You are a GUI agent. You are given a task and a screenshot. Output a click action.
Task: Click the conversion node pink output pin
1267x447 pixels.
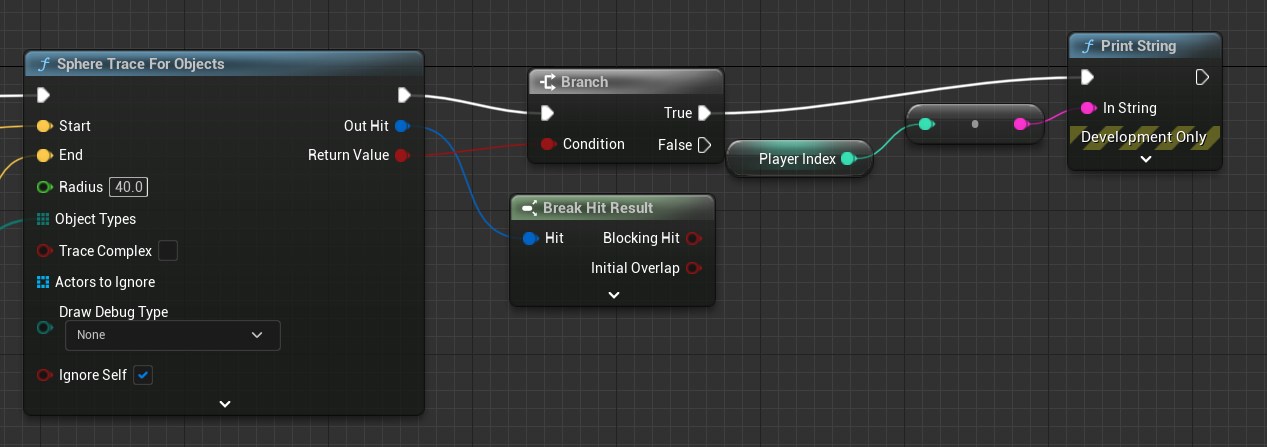(x=1021, y=124)
